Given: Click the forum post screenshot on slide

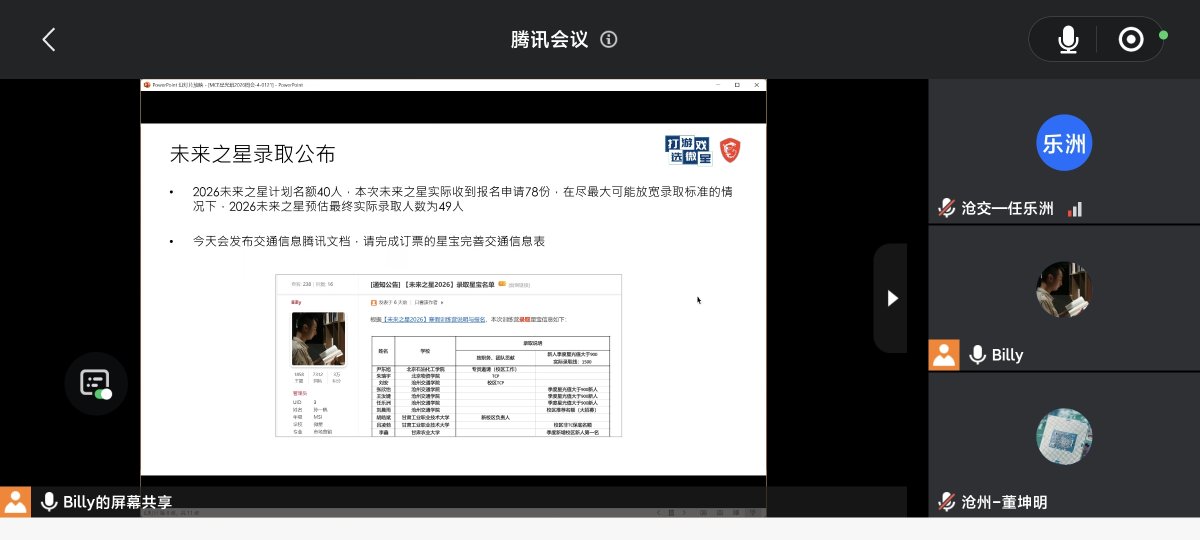Looking at the screenshot, I should pyautogui.click(x=448, y=355).
